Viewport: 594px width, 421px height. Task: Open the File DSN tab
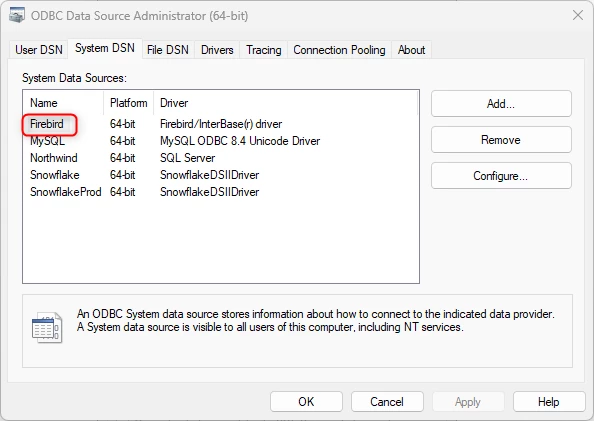pos(167,50)
